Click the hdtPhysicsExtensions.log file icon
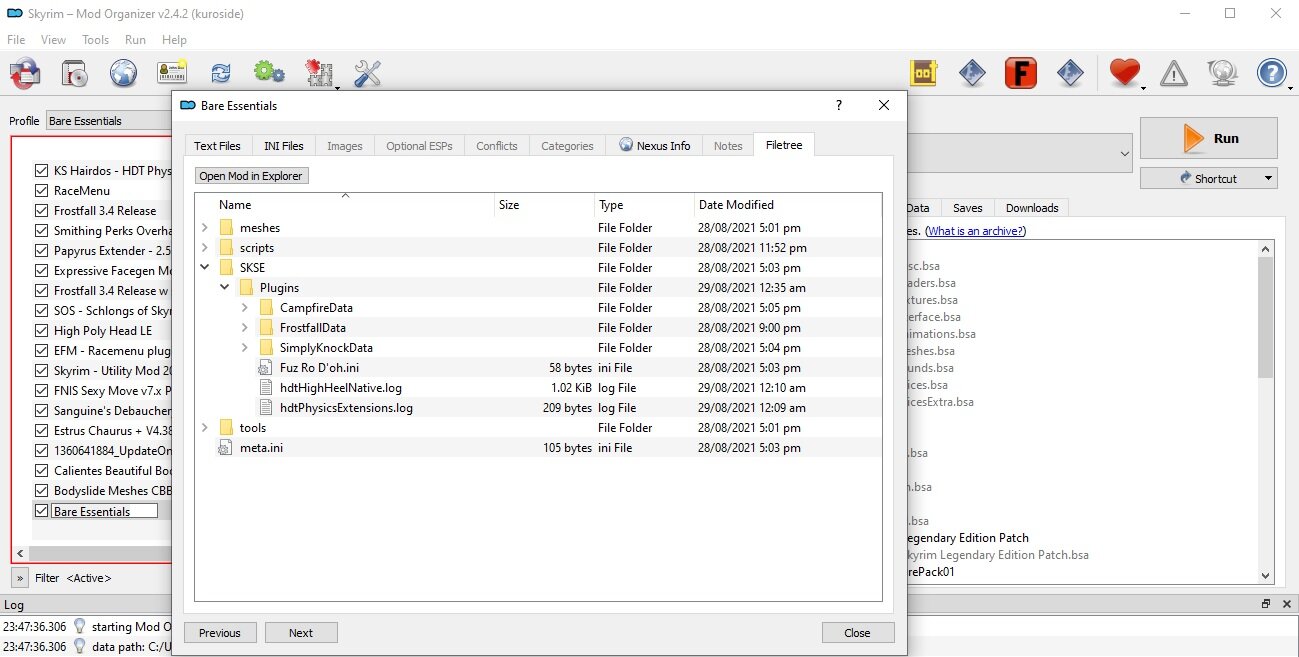 click(x=265, y=408)
